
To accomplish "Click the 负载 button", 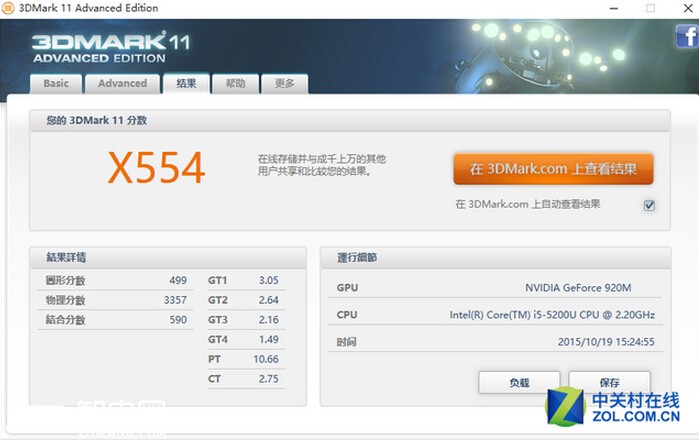I will pos(519,383).
